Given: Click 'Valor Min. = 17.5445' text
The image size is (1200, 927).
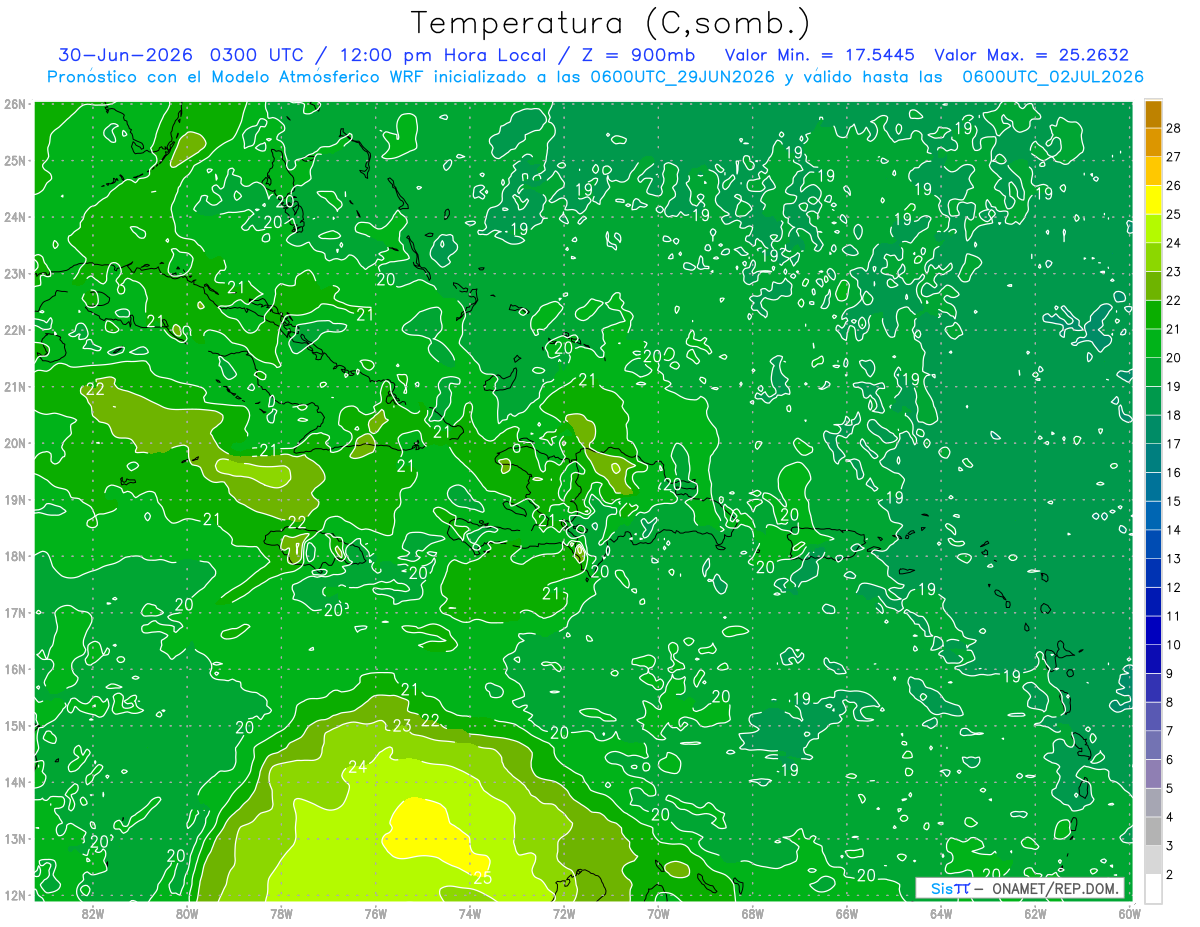Looking at the screenshot, I should pyautogui.click(x=820, y=55).
